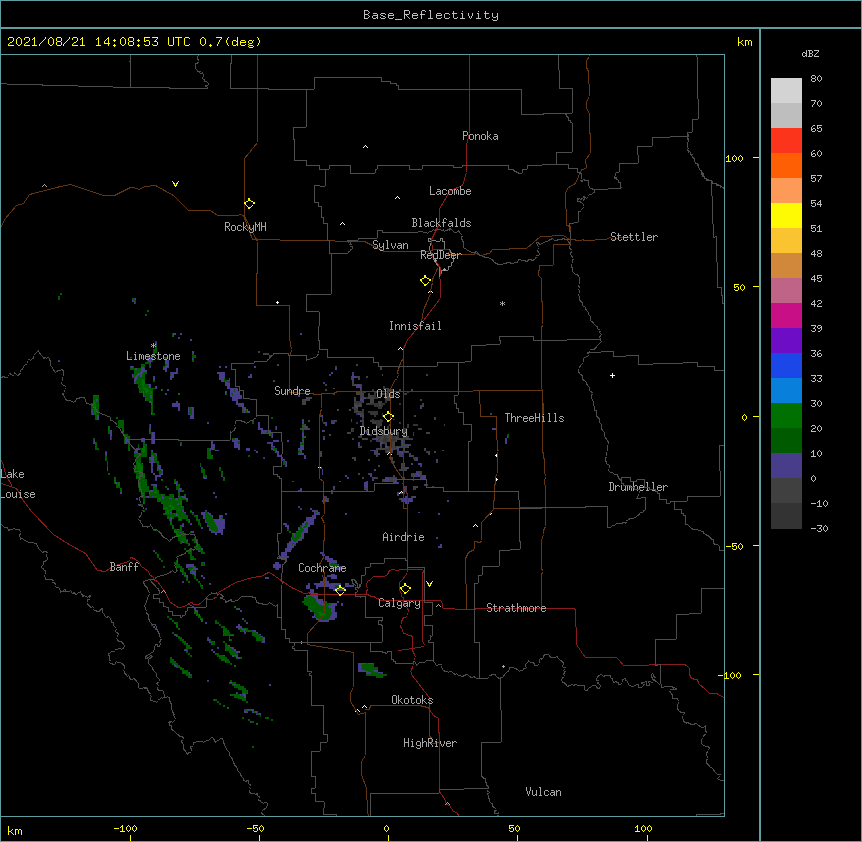Click the Innisfail label
The width and height of the screenshot is (862, 842).
[x=415, y=326]
